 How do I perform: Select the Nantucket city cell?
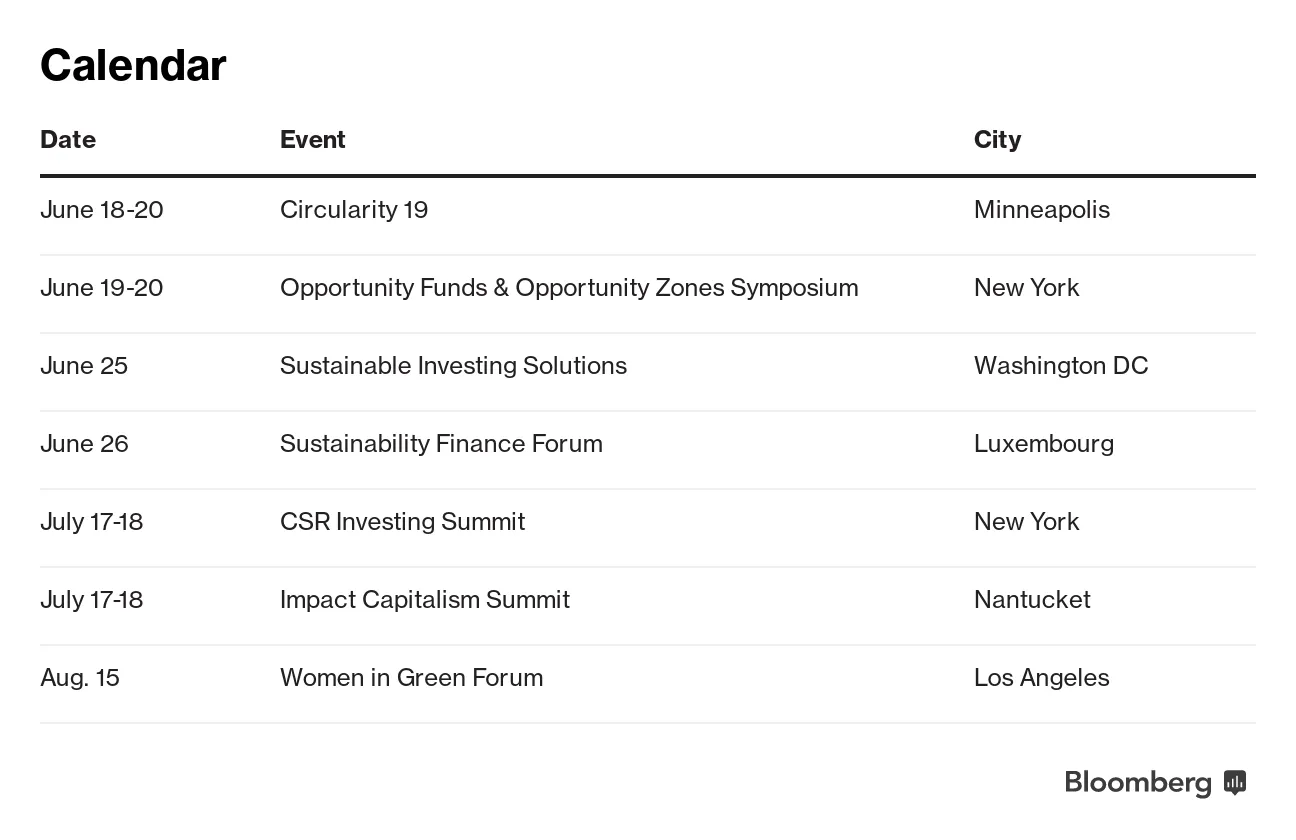click(1032, 599)
